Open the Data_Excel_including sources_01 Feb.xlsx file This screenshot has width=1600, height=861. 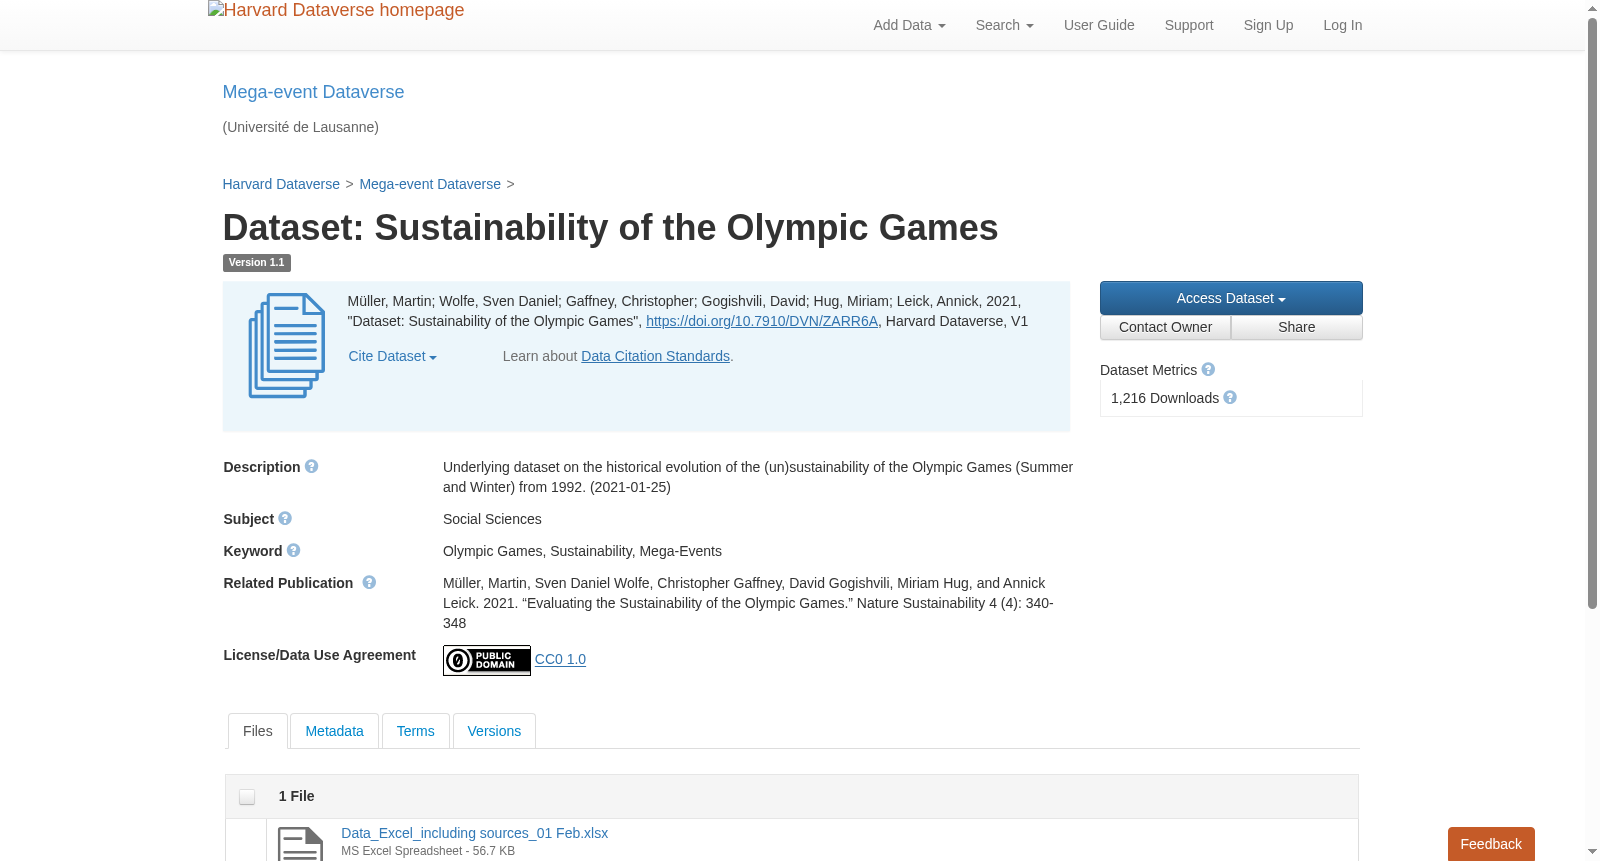[x=474, y=833]
